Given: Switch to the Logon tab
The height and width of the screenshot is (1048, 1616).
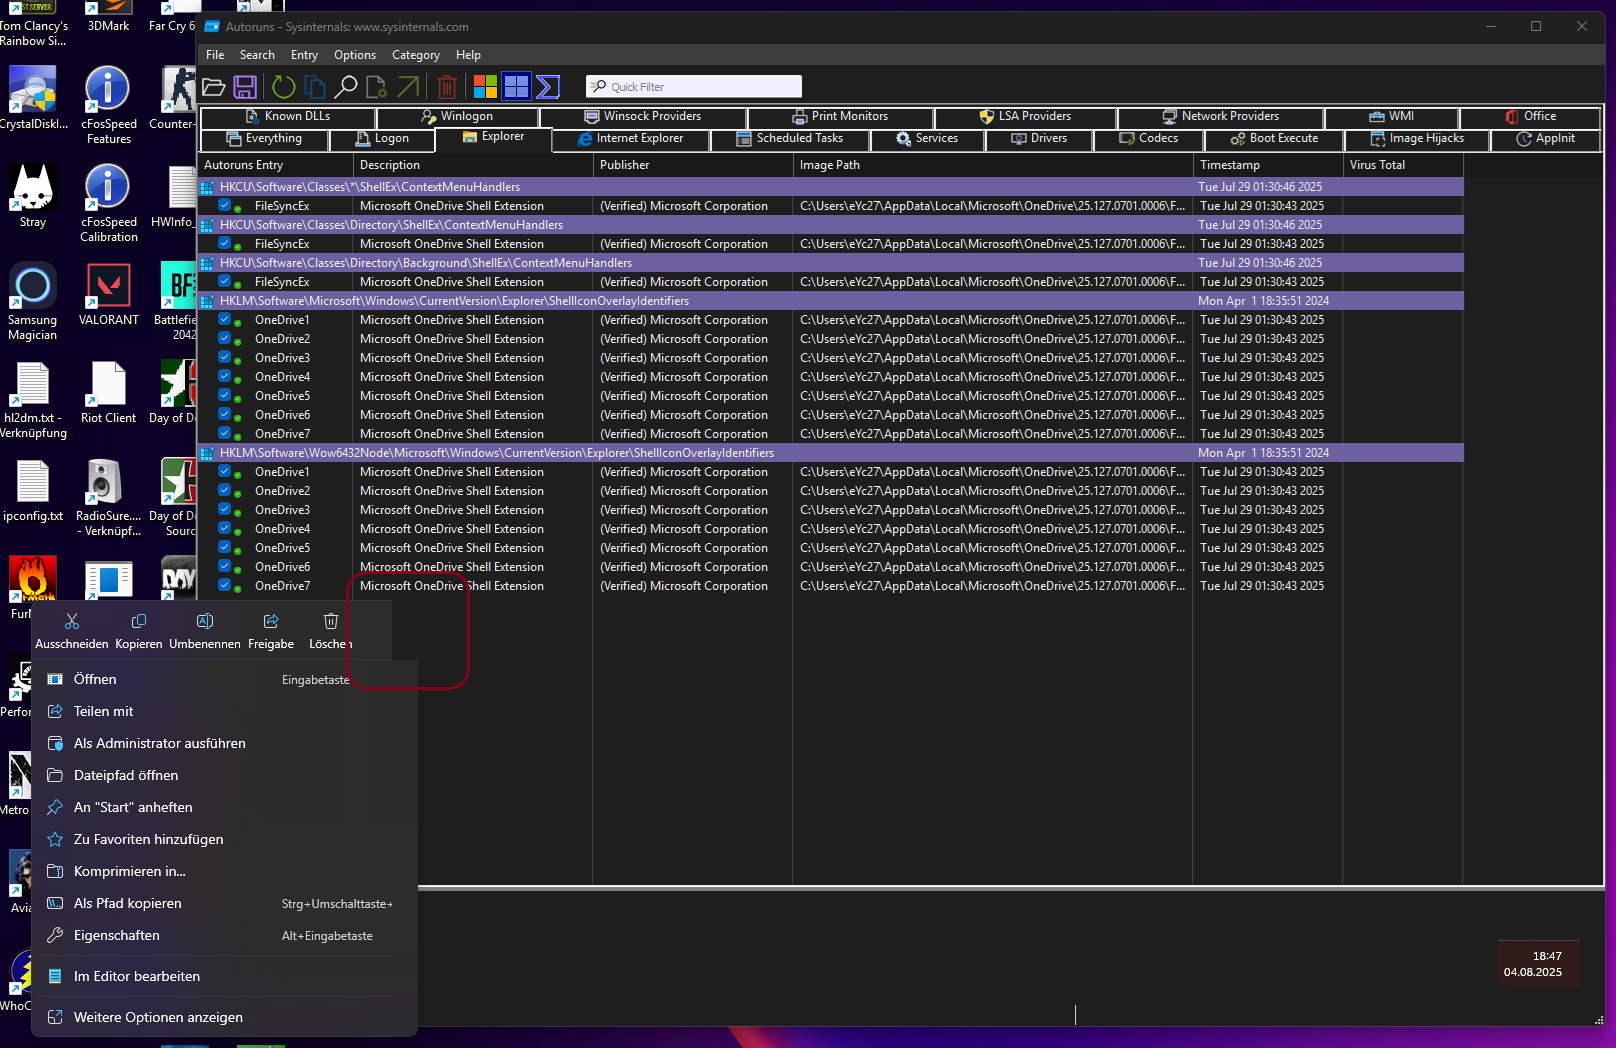Looking at the screenshot, I should [x=382, y=139].
